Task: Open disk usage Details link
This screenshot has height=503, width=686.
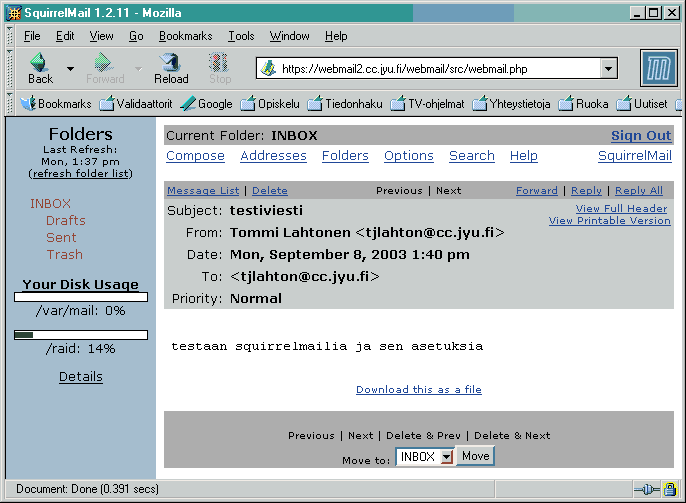Action: tap(80, 377)
